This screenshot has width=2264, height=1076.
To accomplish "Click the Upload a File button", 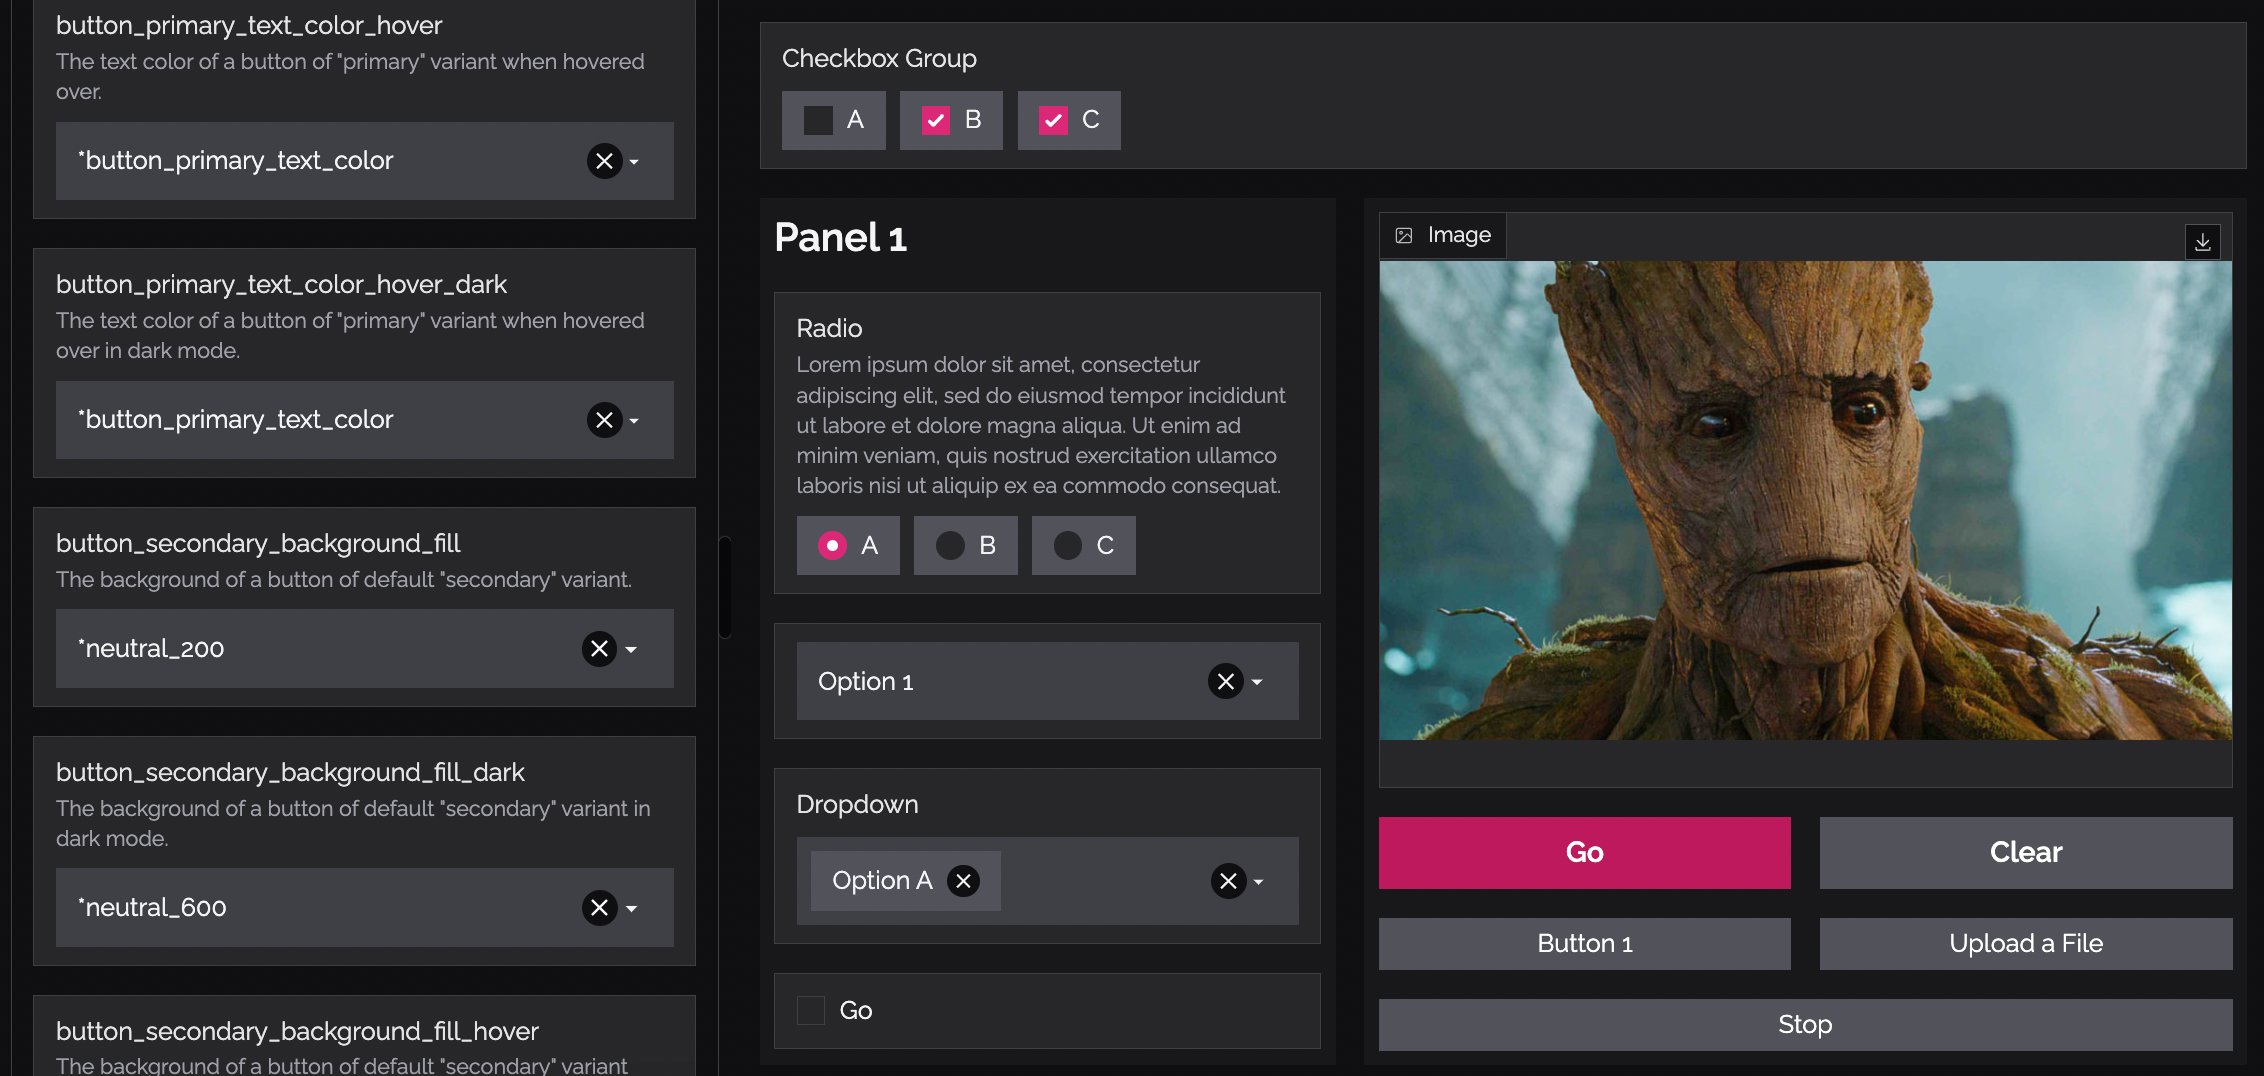I will coord(2025,943).
